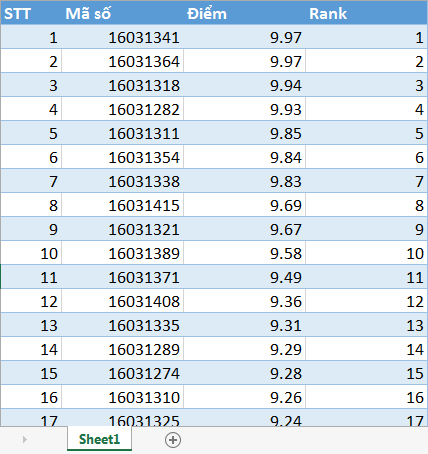Select score 9.97 in row 16031364
The image size is (428, 454).
(244, 61)
